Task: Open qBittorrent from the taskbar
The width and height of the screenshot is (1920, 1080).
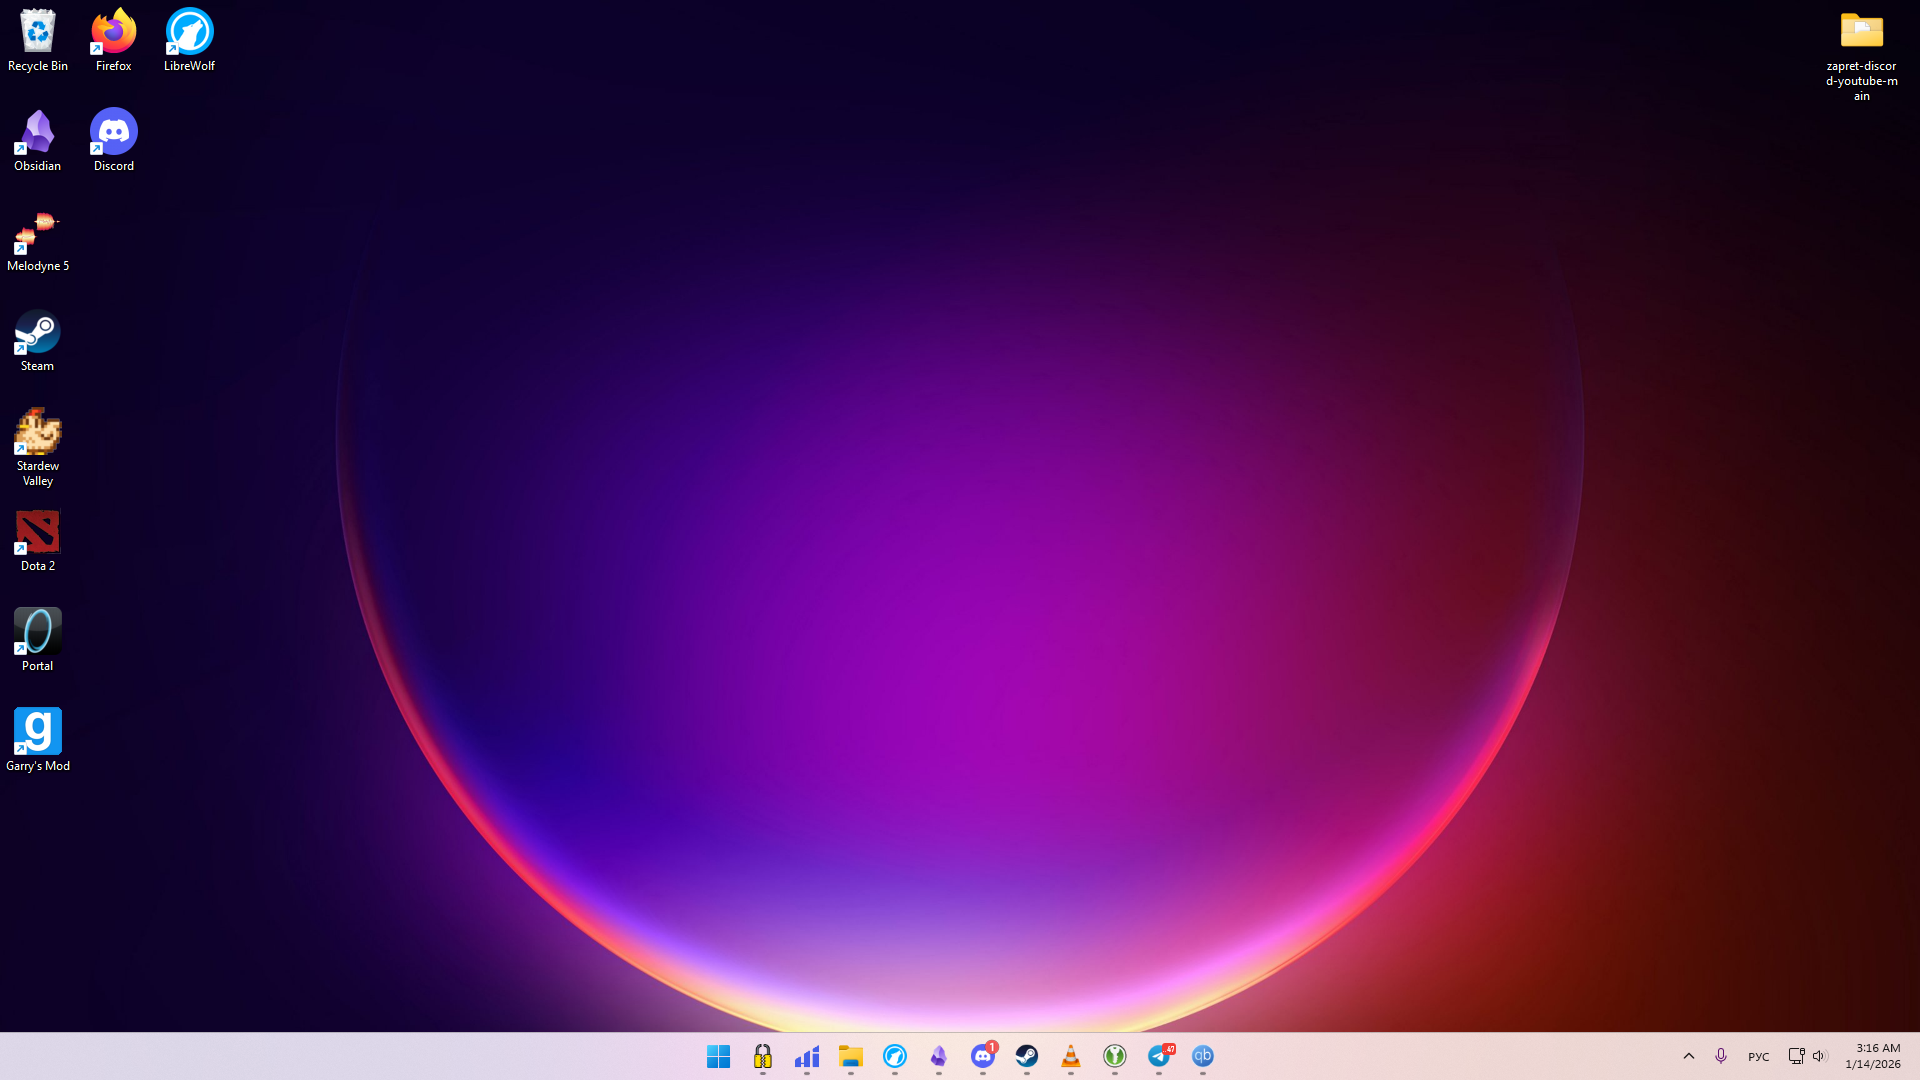Action: click(1202, 1056)
